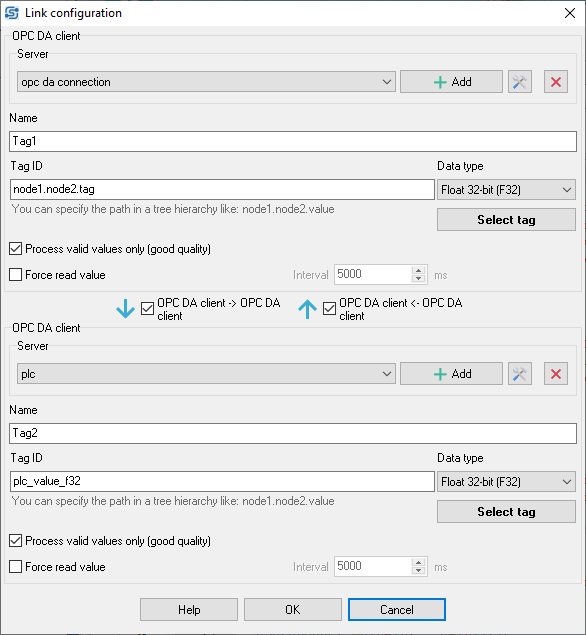Viewport: 586px width, 635px height.
Task: Increase the lower Interval spinner value
Action: 418,562
